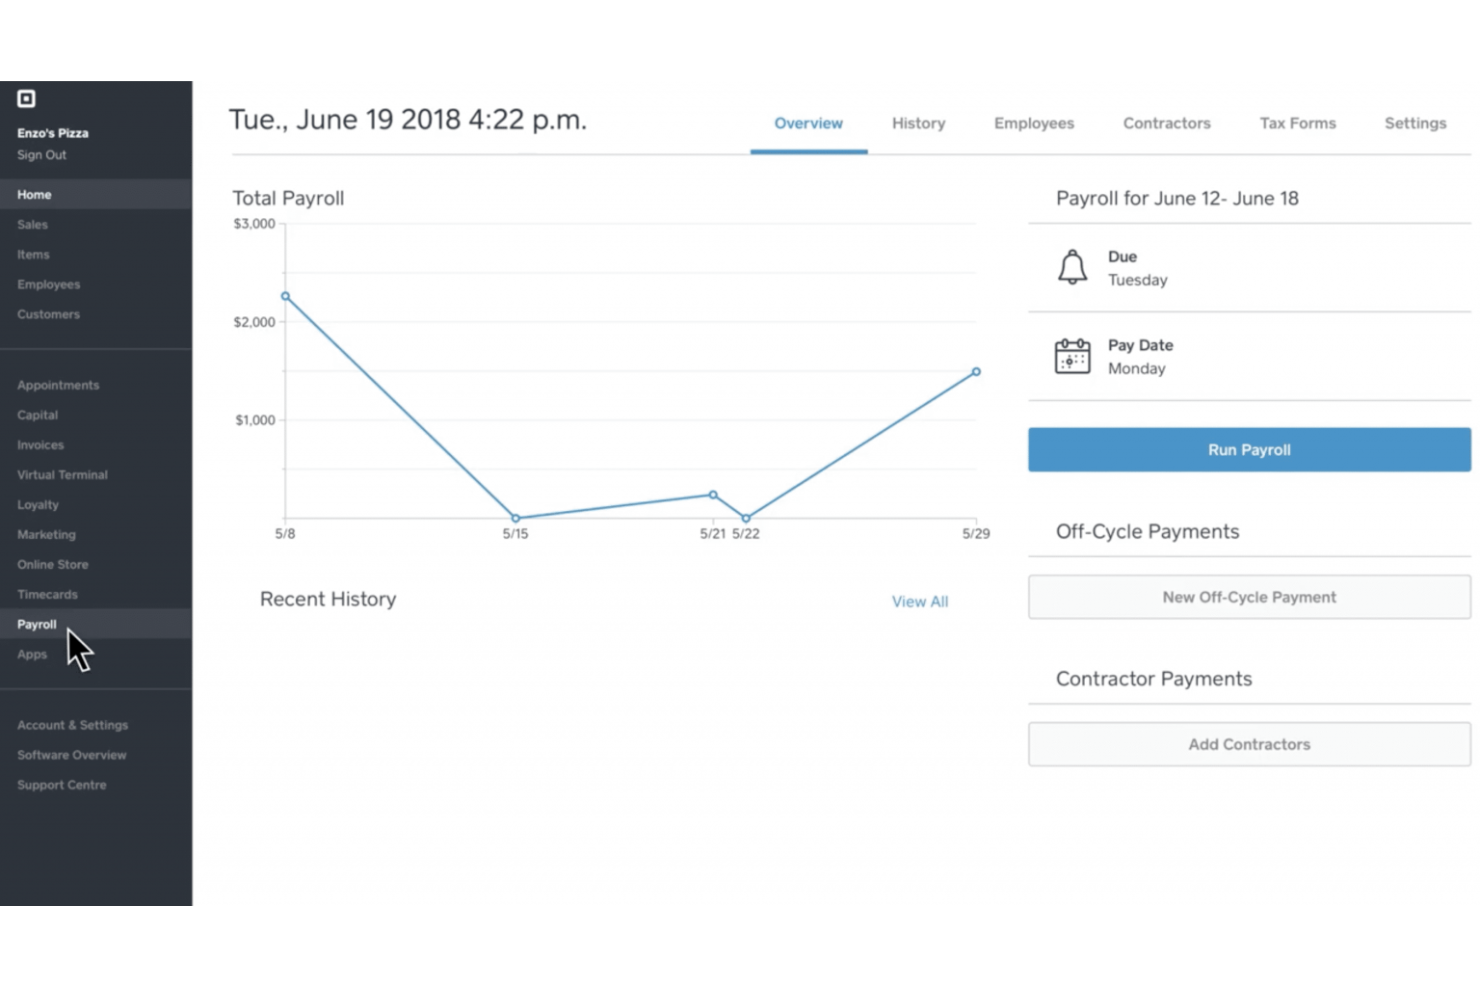Click the Due Tuesday text
Viewport: 1480px width, 987px height.
tap(1138, 268)
